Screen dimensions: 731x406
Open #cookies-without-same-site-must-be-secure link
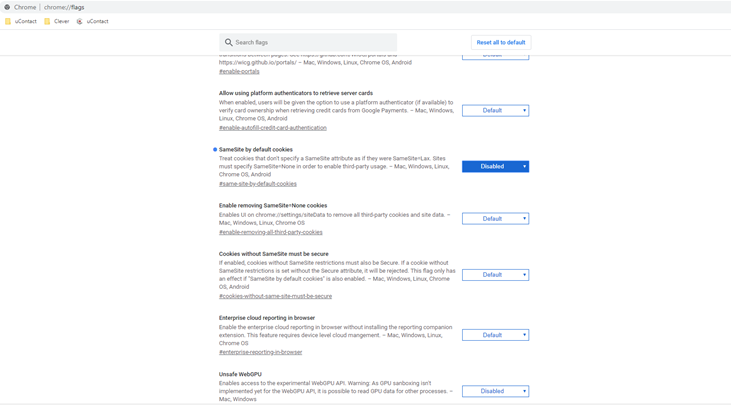pos(275,296)
